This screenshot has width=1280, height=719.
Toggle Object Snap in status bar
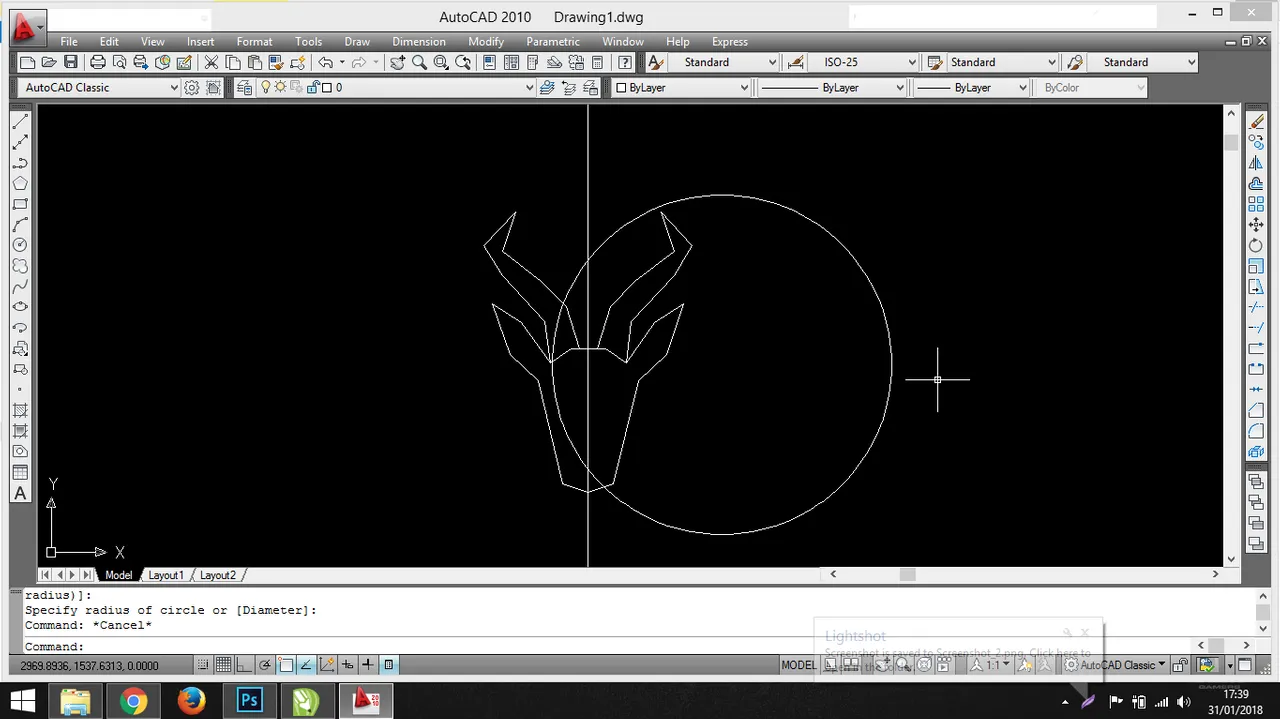point(286,665)
